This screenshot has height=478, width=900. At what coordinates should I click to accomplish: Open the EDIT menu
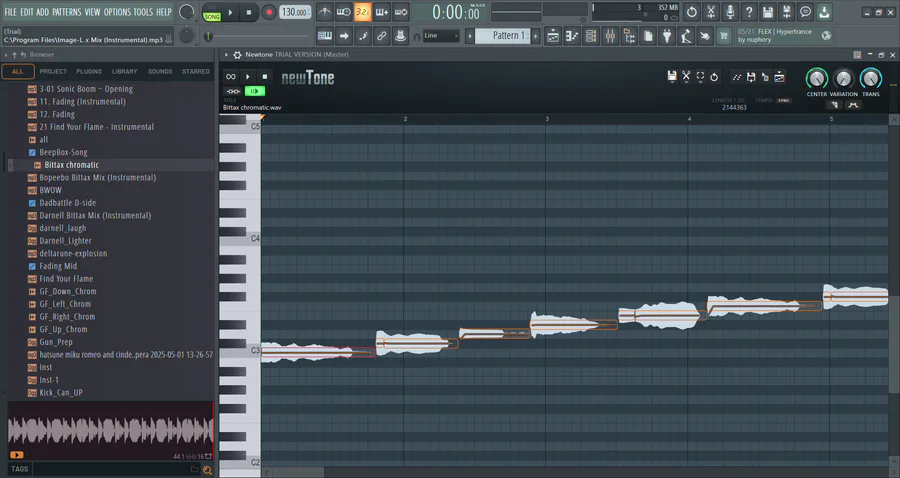click(x=26, y=11)
